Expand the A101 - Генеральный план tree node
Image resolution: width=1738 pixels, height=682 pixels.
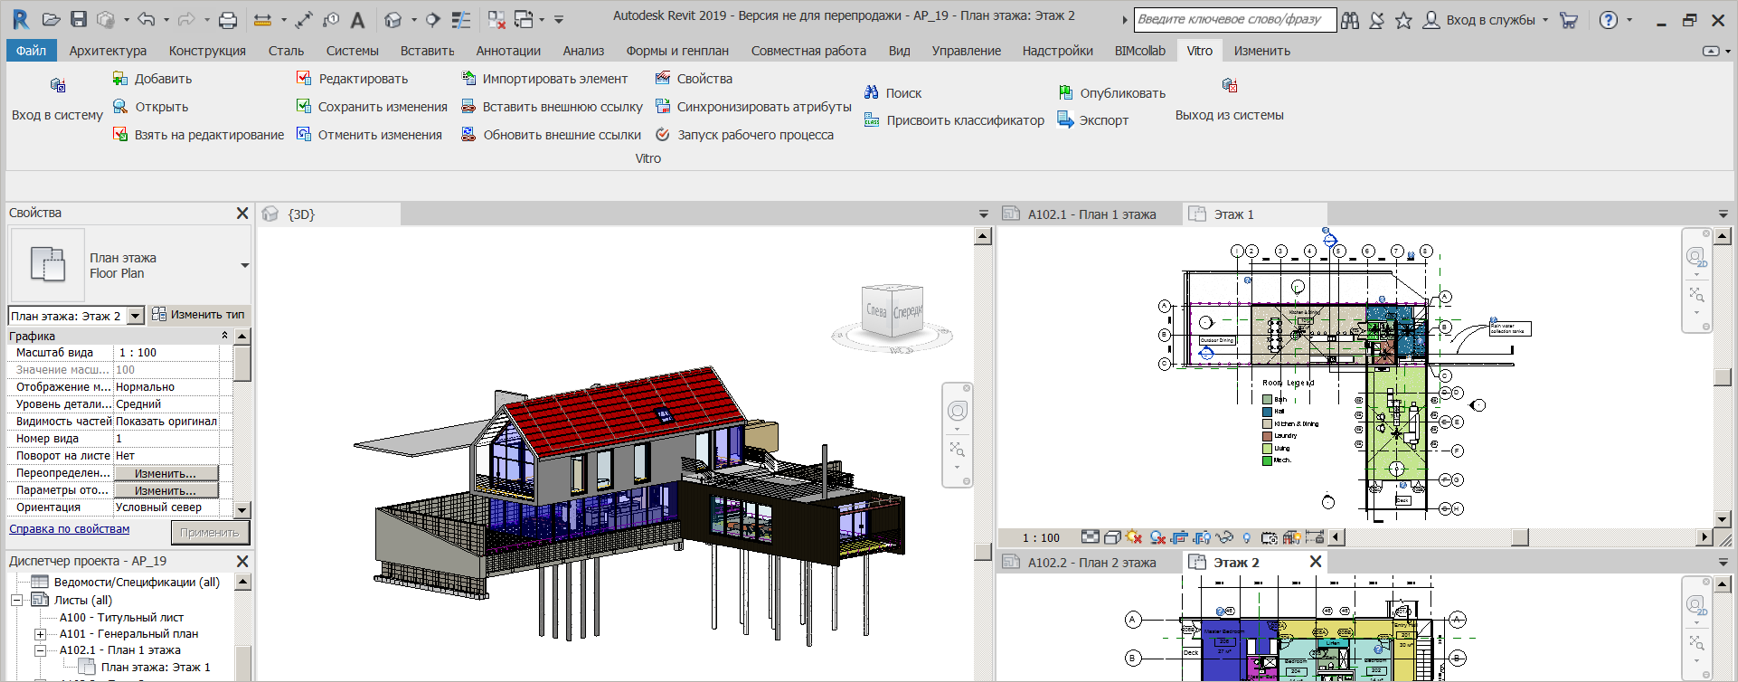point(40,634)
